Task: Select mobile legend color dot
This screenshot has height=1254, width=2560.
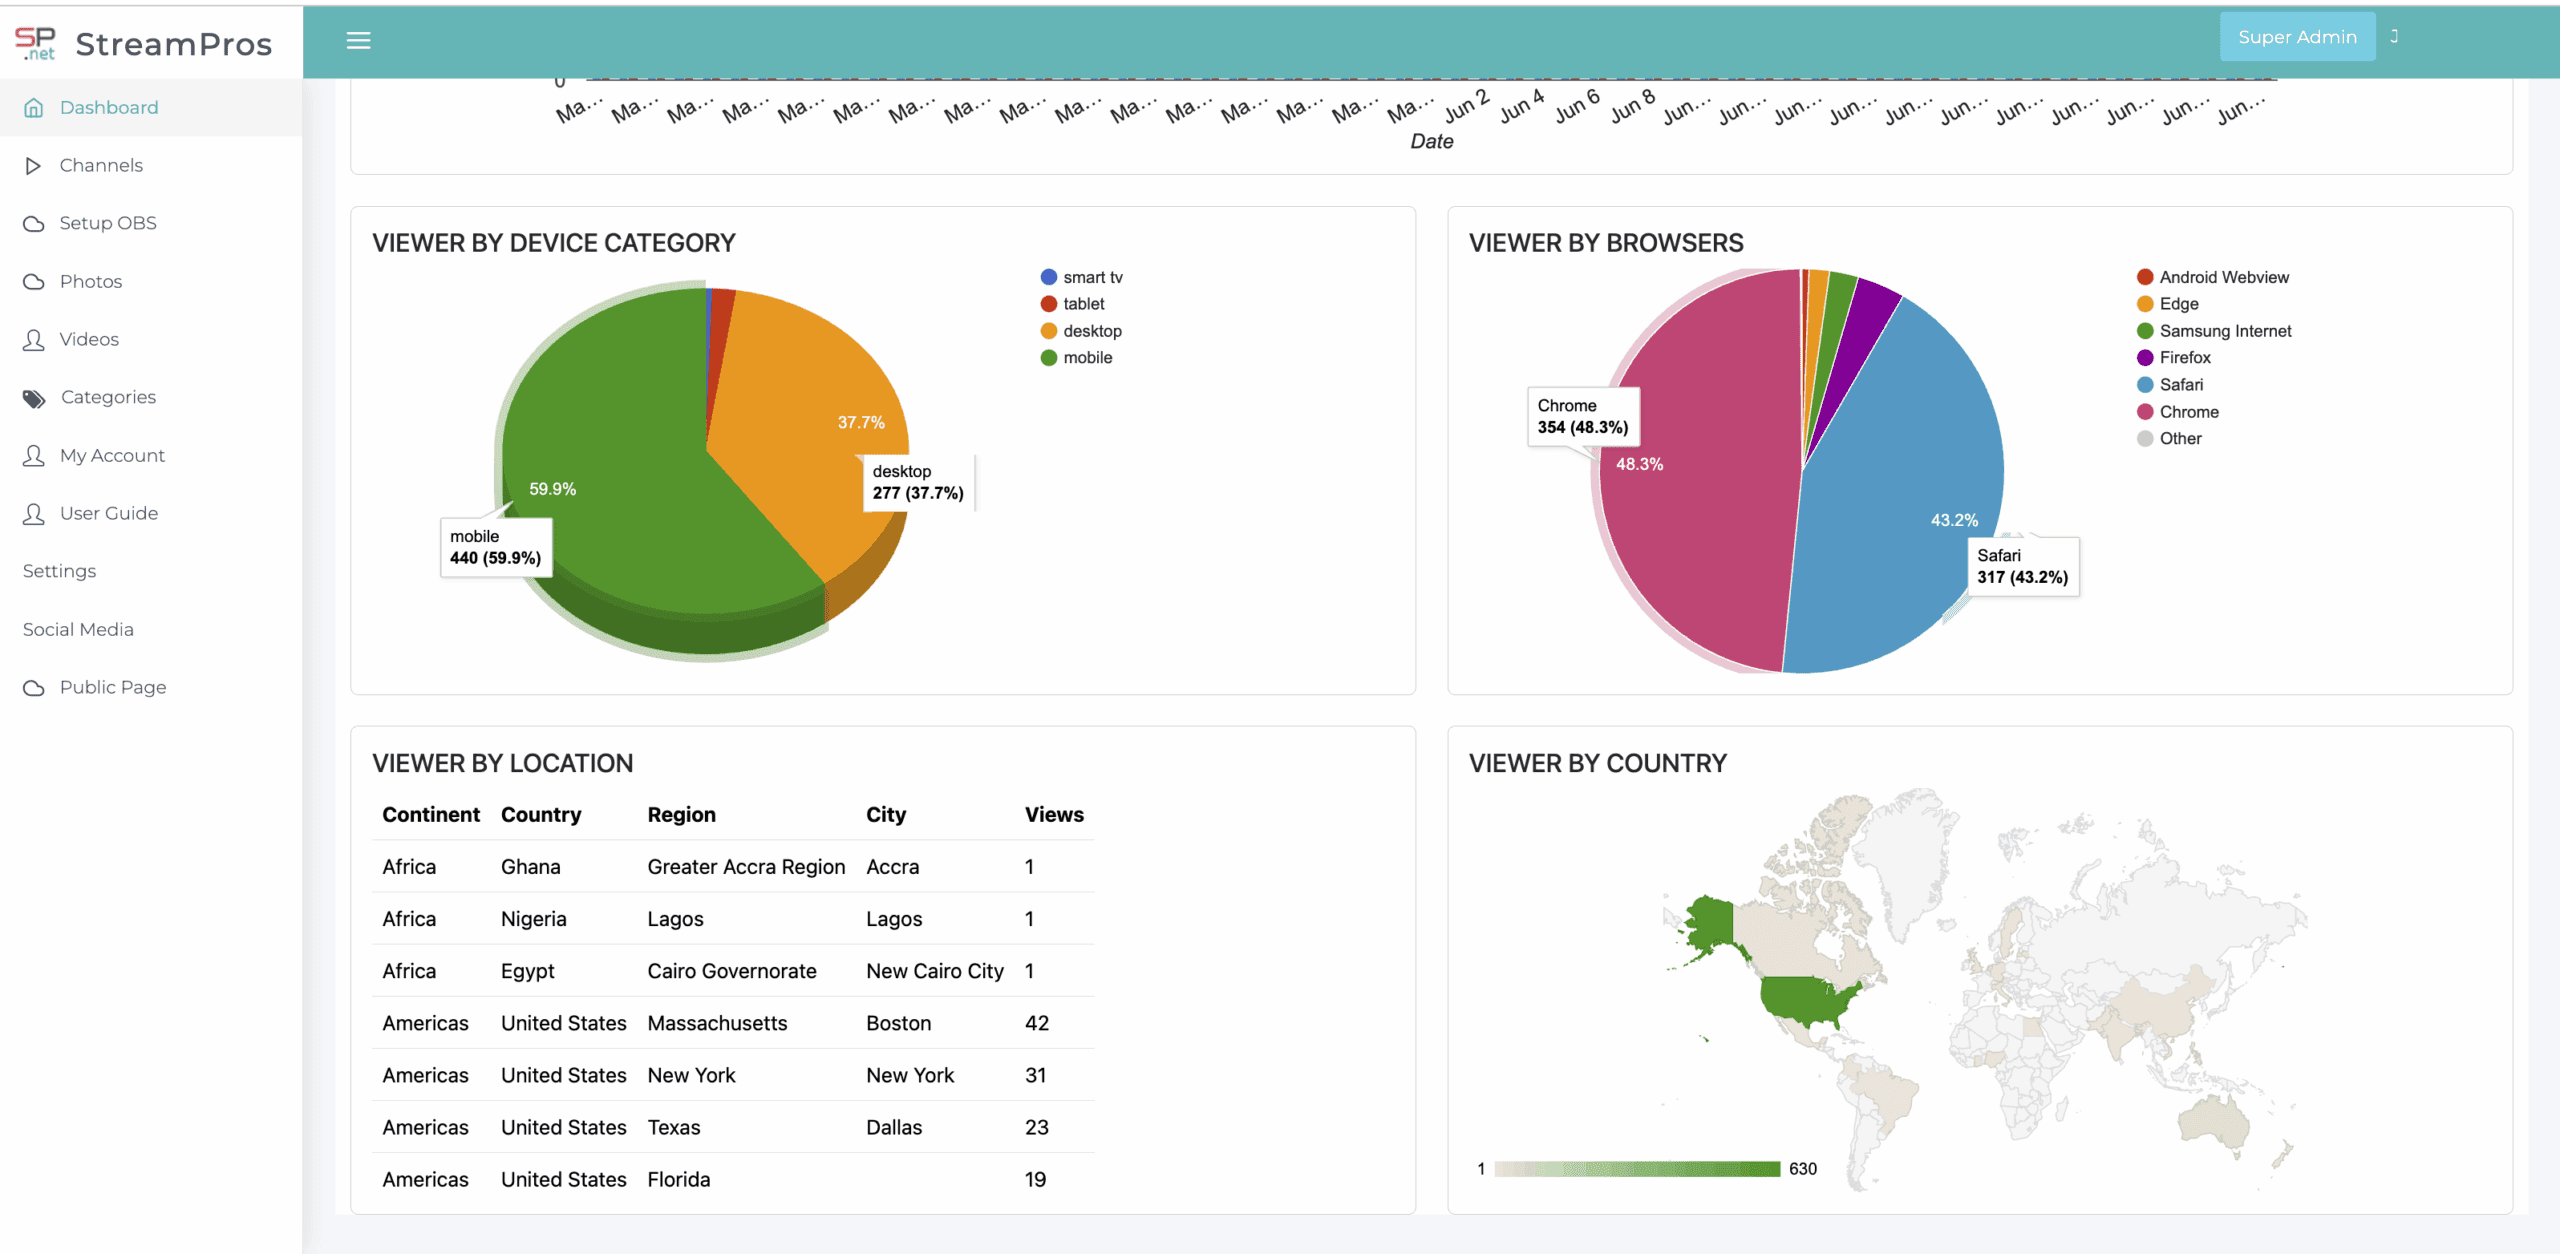Action: [1048, 358]
